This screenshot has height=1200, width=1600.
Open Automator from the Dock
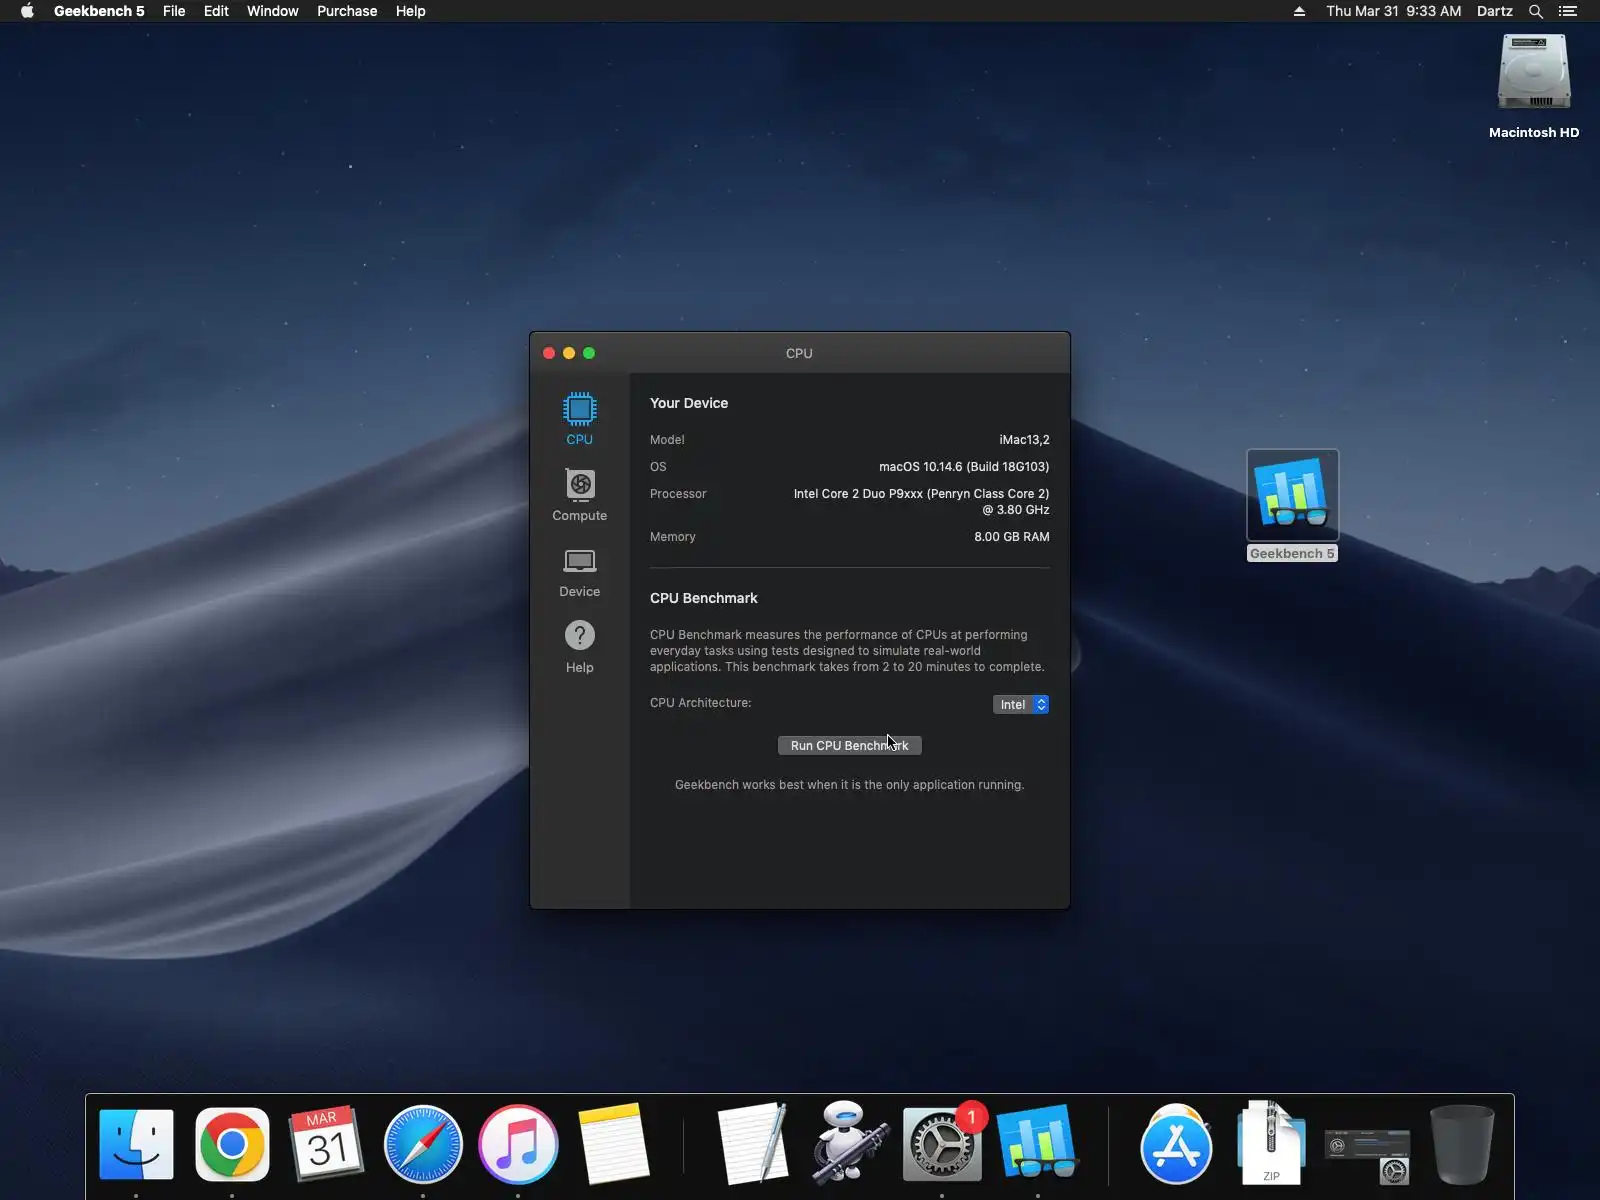848,1144
